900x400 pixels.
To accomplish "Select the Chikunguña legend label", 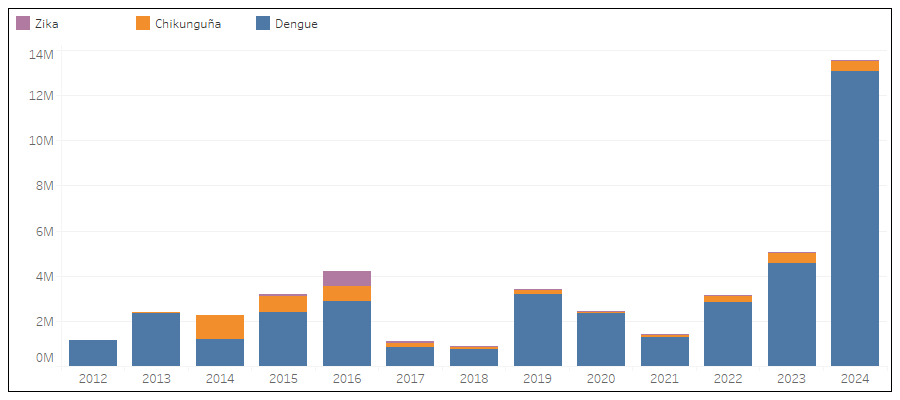I will click(x=187, y=24).
